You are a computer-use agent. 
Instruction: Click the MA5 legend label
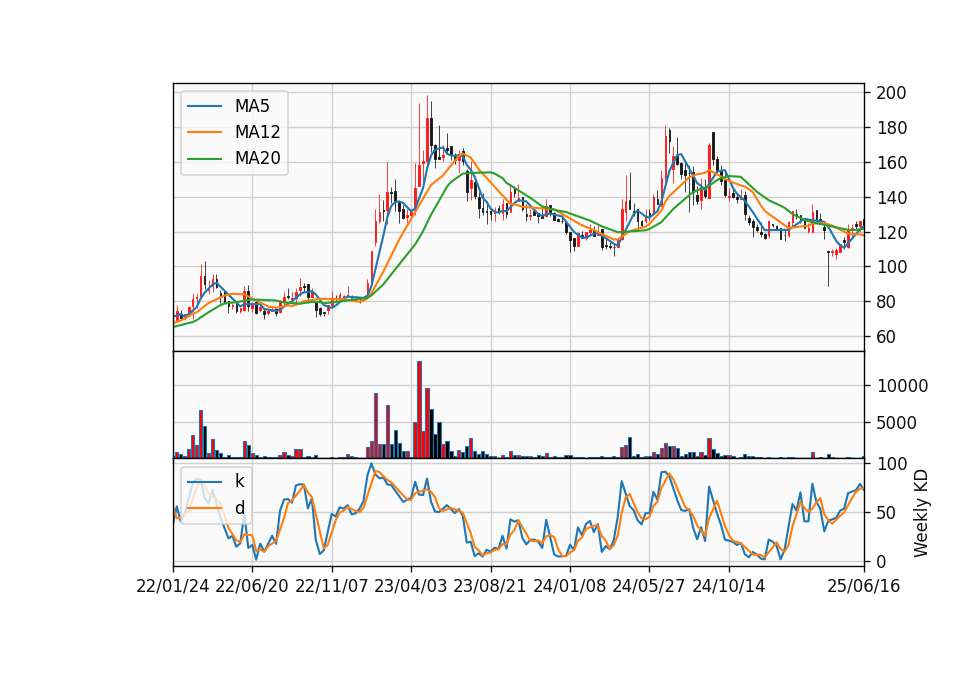[252, 106]
